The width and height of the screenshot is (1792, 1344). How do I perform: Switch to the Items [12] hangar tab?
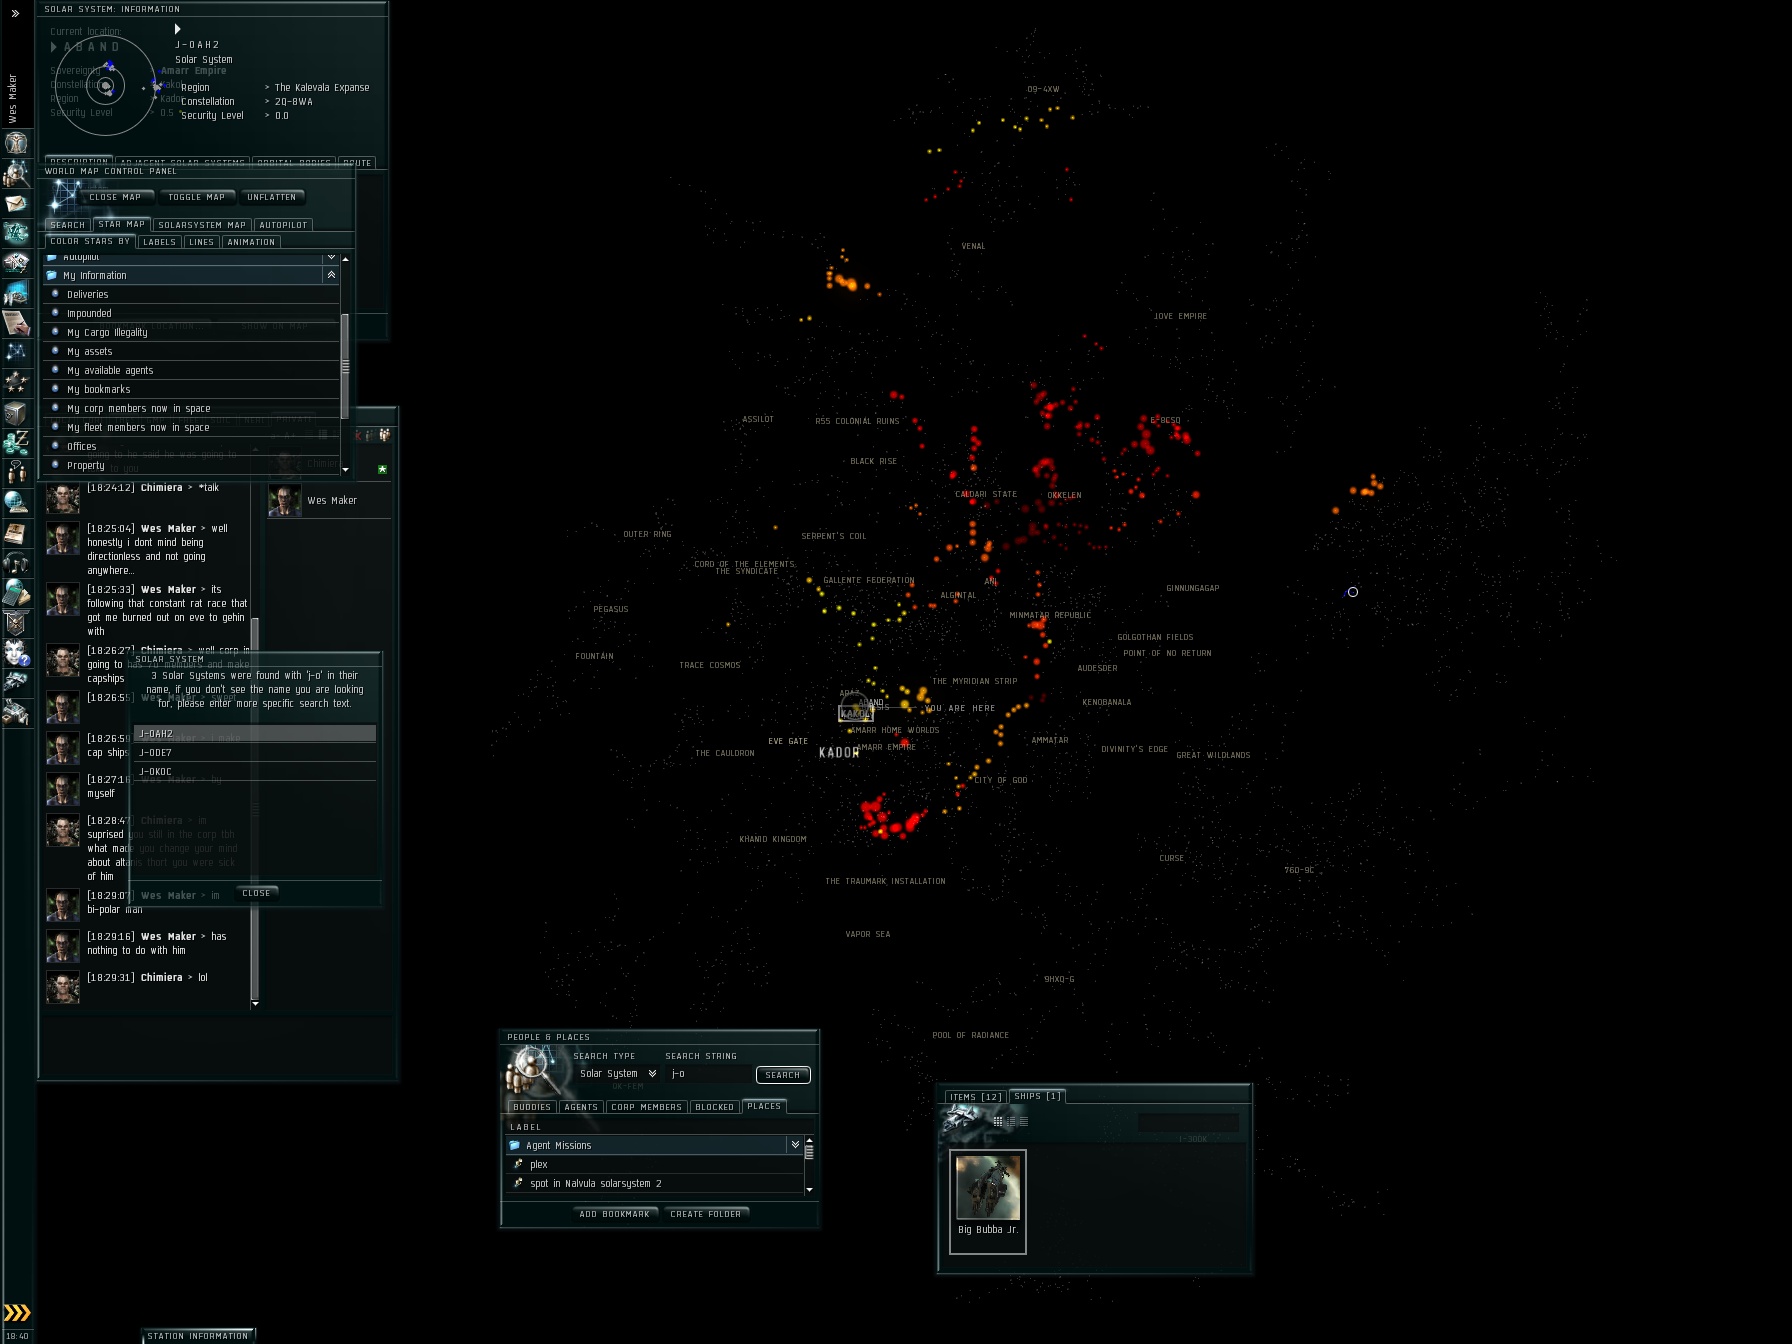pos(976,1097)
